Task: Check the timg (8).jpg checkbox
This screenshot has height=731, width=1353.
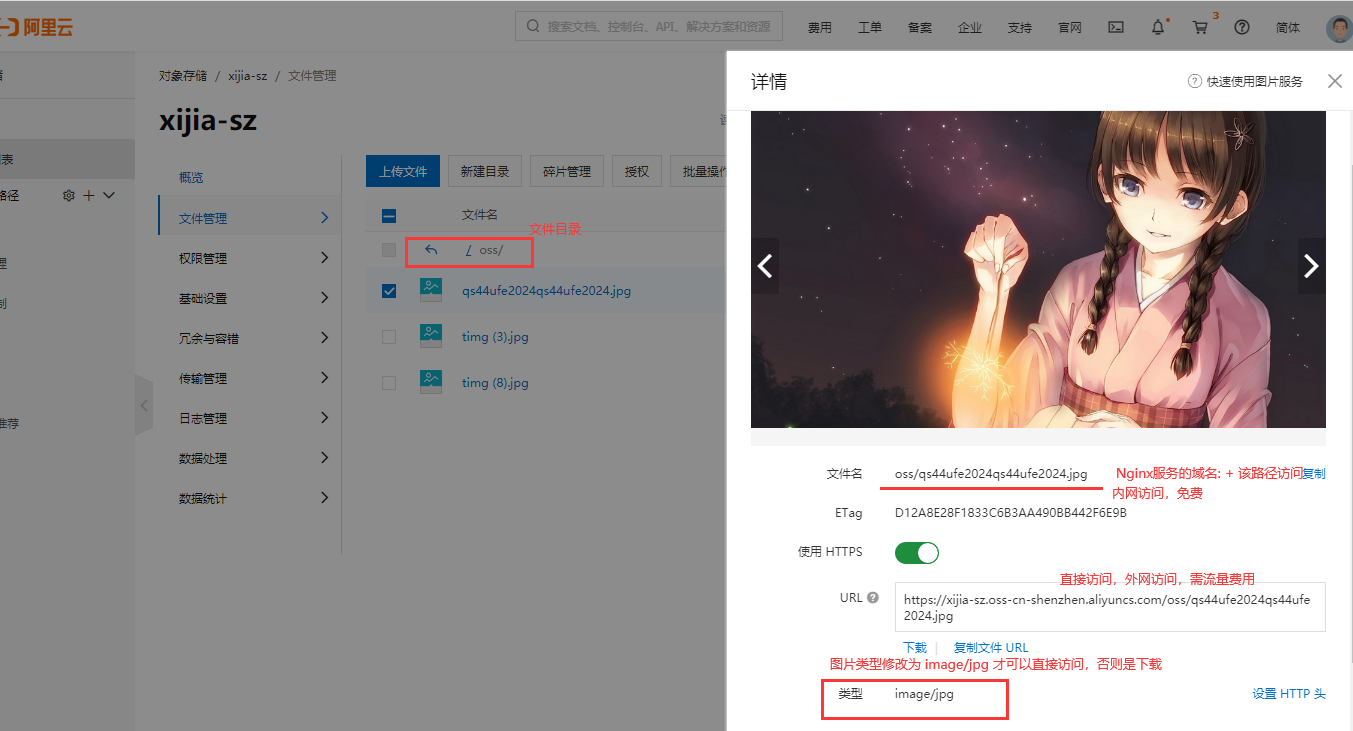Action: tap(389, 382)
